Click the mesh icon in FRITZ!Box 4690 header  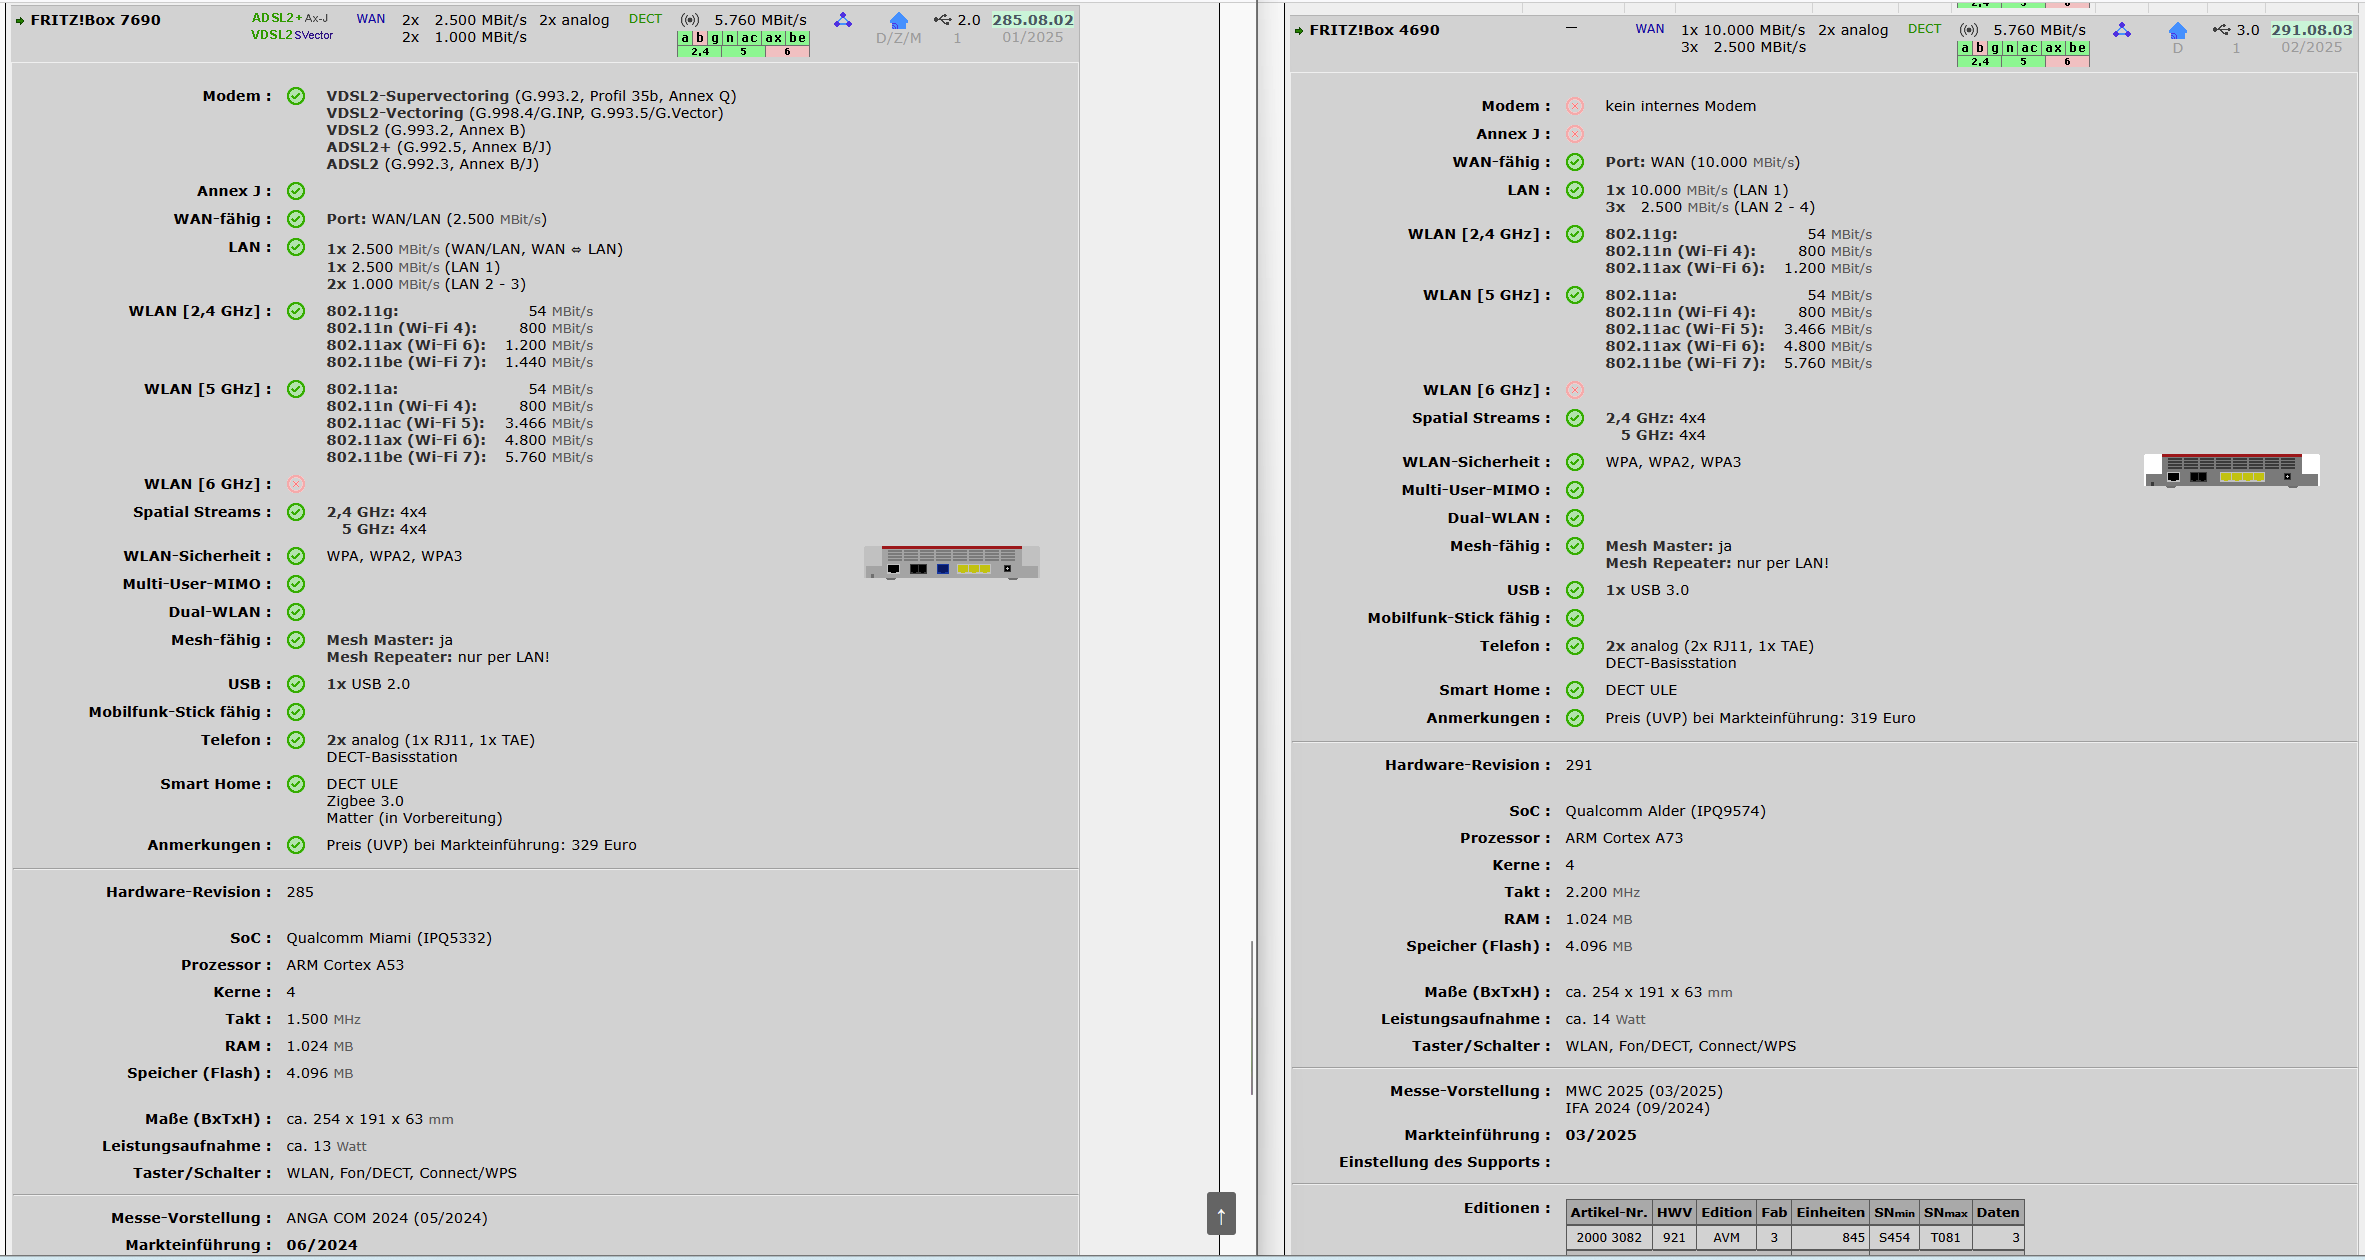pyautogui.click(x=2122, y=30)
